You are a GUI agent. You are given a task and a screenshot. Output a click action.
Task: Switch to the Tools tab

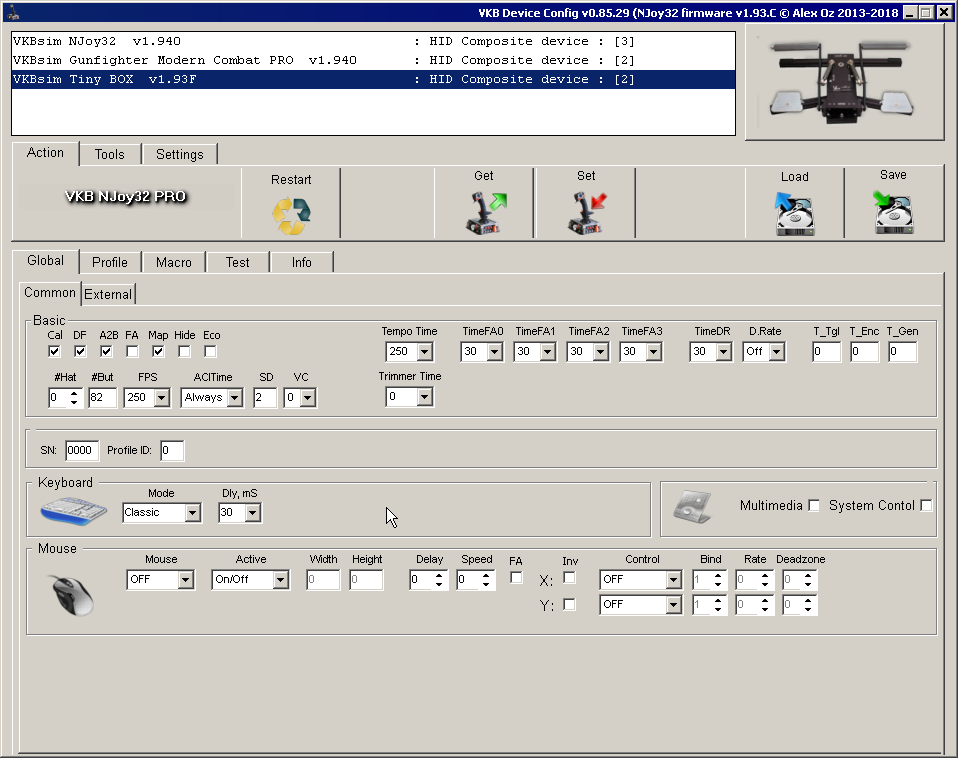[110, 155]
